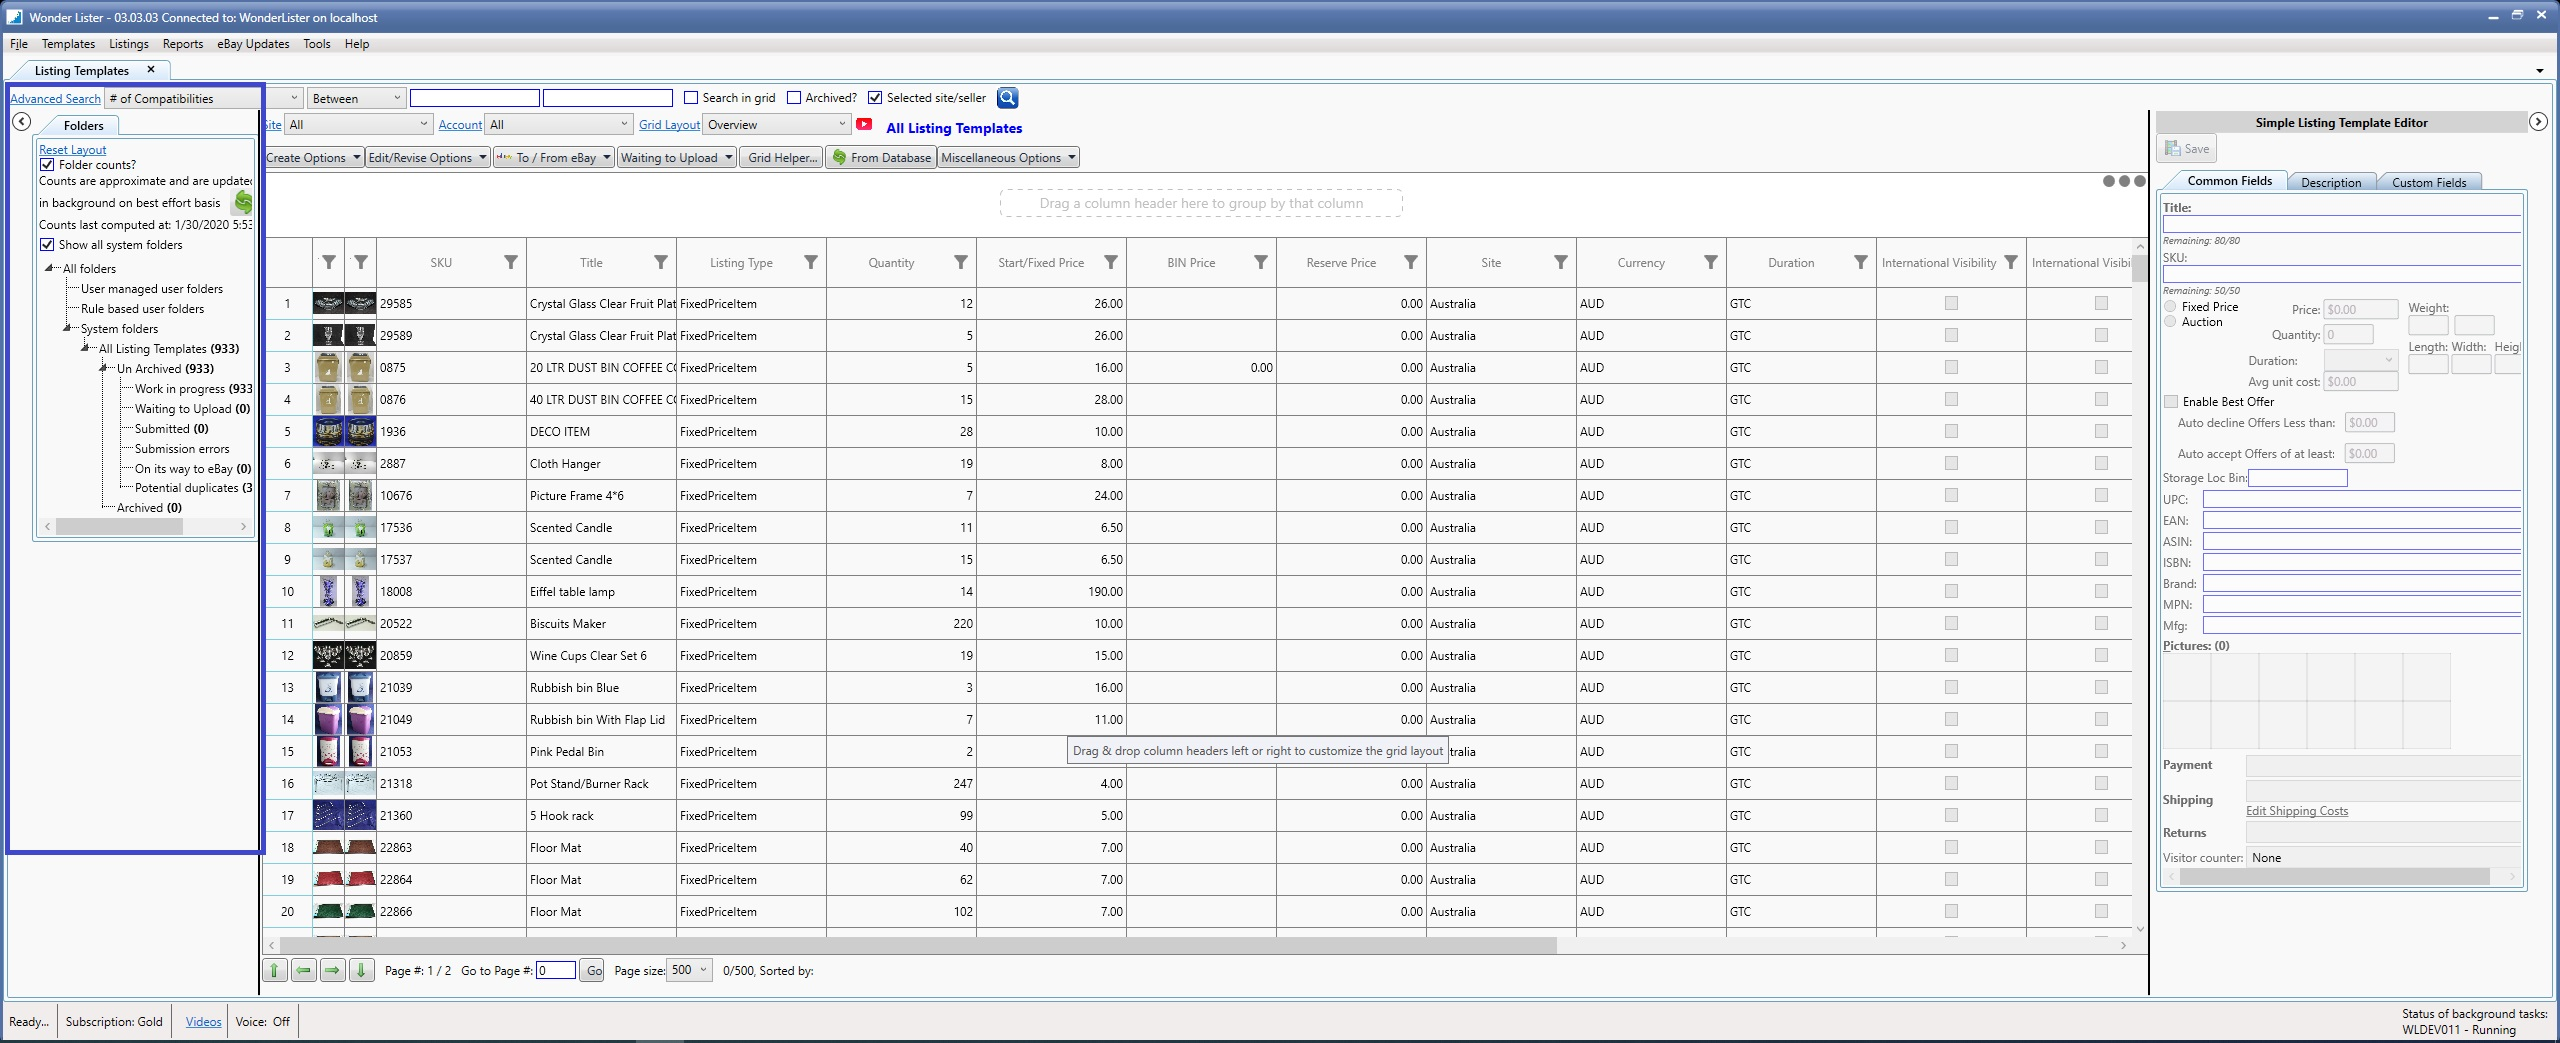
Task: Open the Tools menu
Action: pyautogui.click(x=317, y=44)
